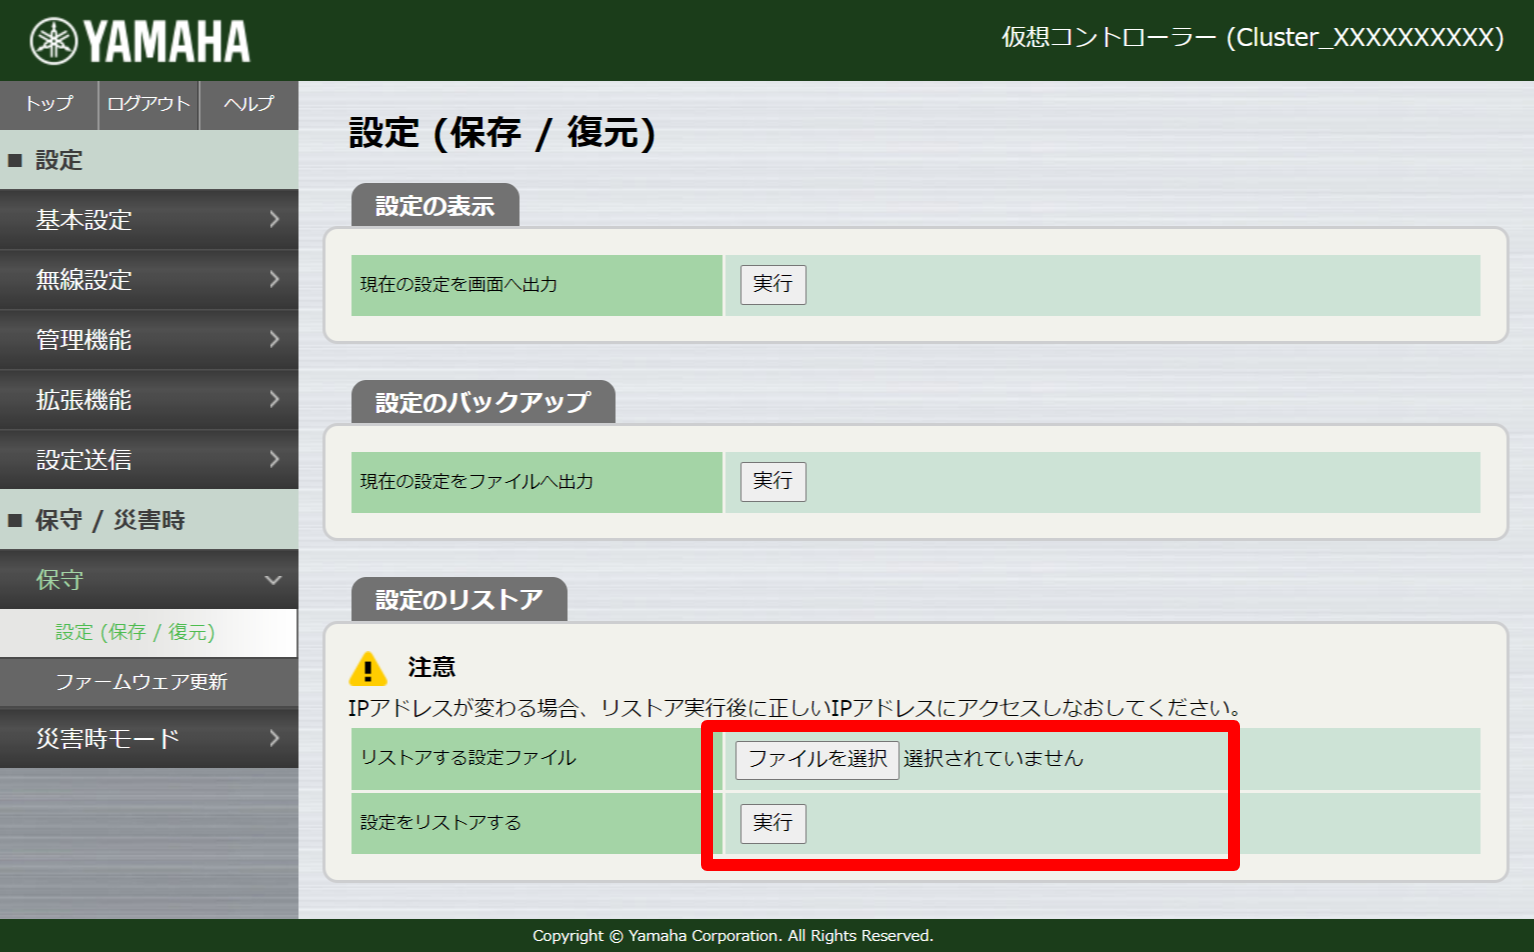Execute 現在の設定を画面へ出力
The height and width of the screenshot is (952, 1534).
(x=771, y=285)
